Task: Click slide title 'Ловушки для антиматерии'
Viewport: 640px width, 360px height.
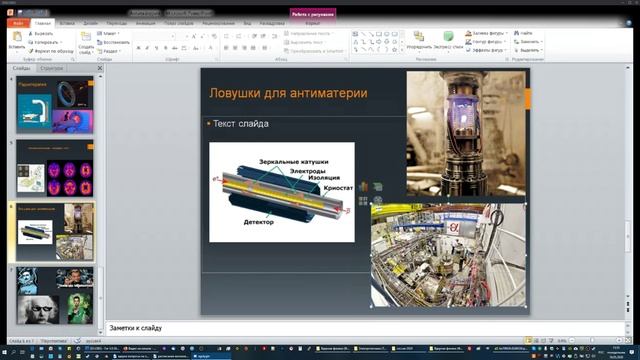Action: [288, 93]
